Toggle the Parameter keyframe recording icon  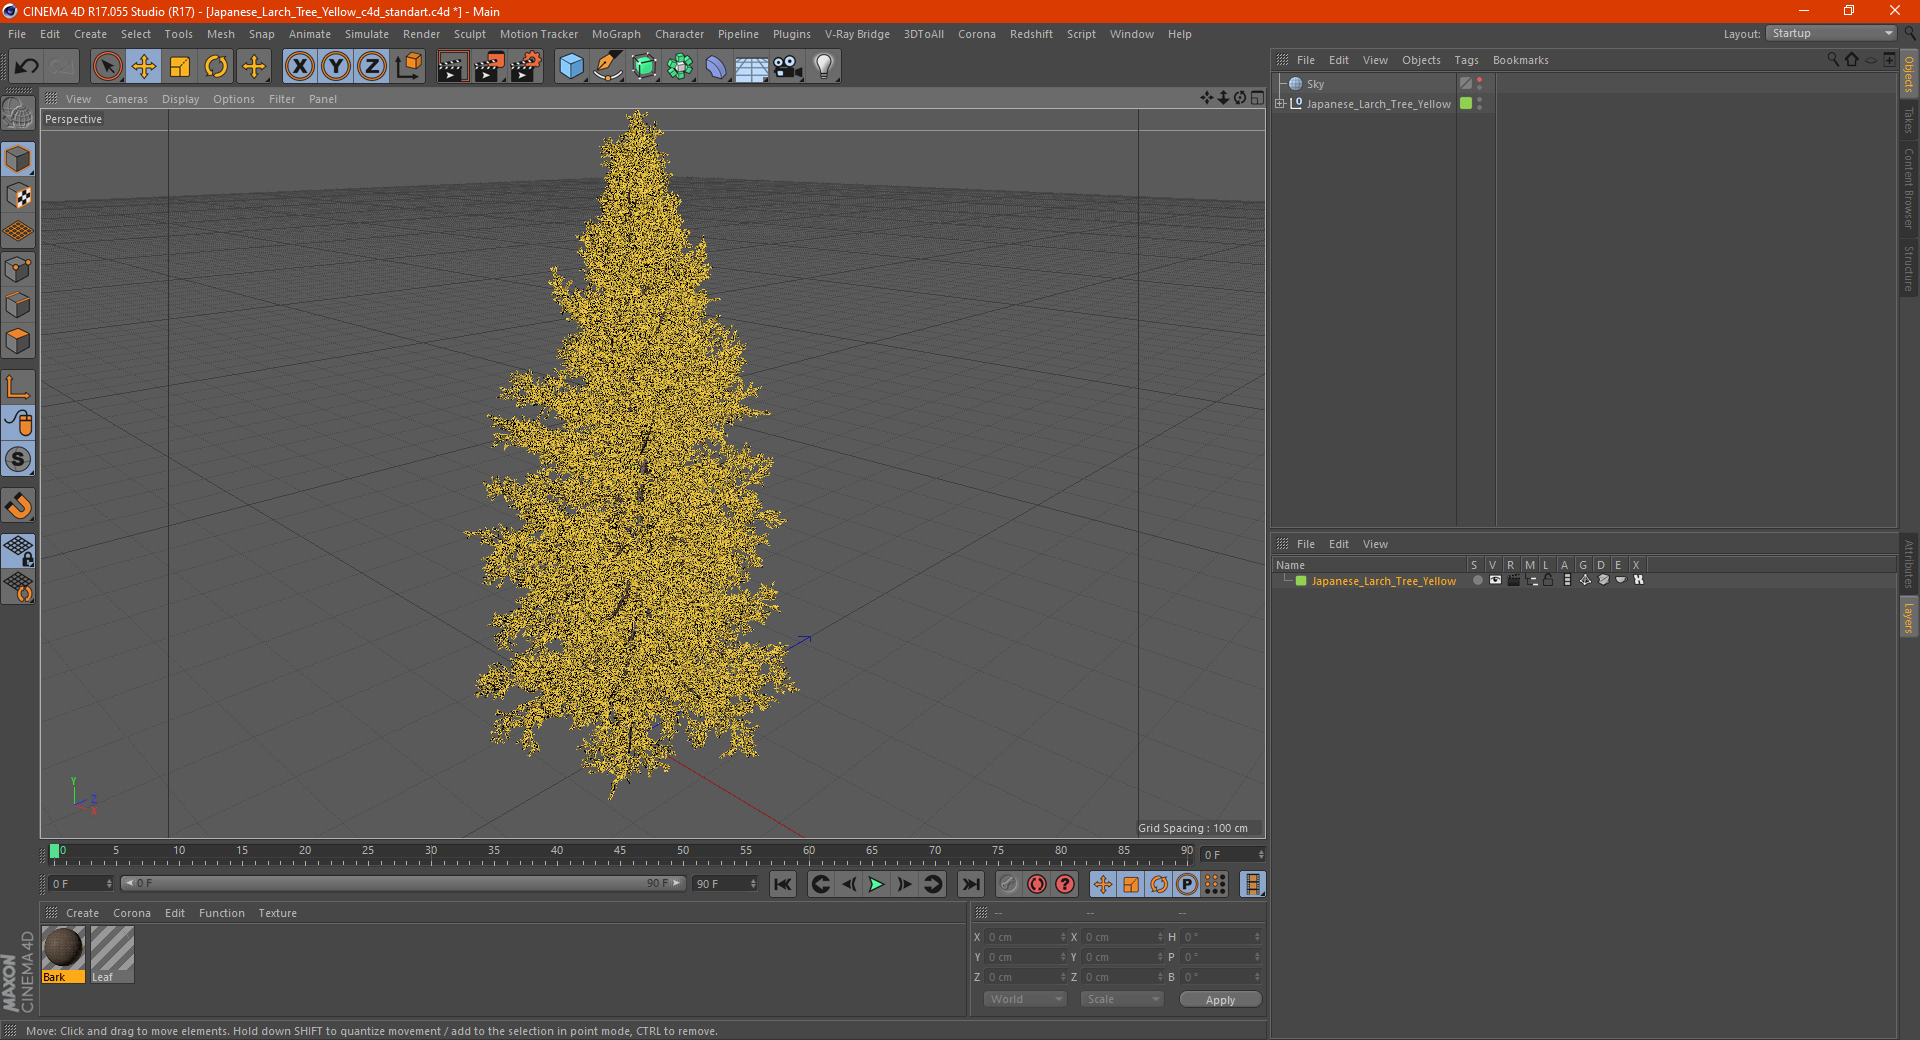pos(1187,884)
